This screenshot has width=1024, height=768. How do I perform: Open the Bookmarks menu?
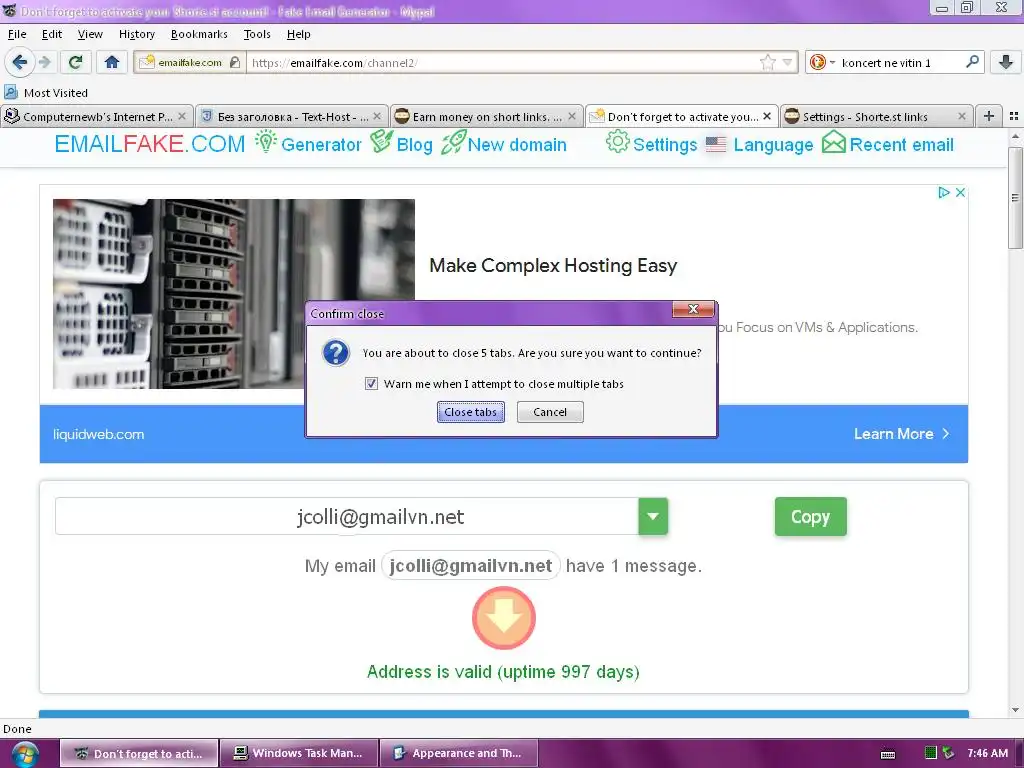point(199,34)
